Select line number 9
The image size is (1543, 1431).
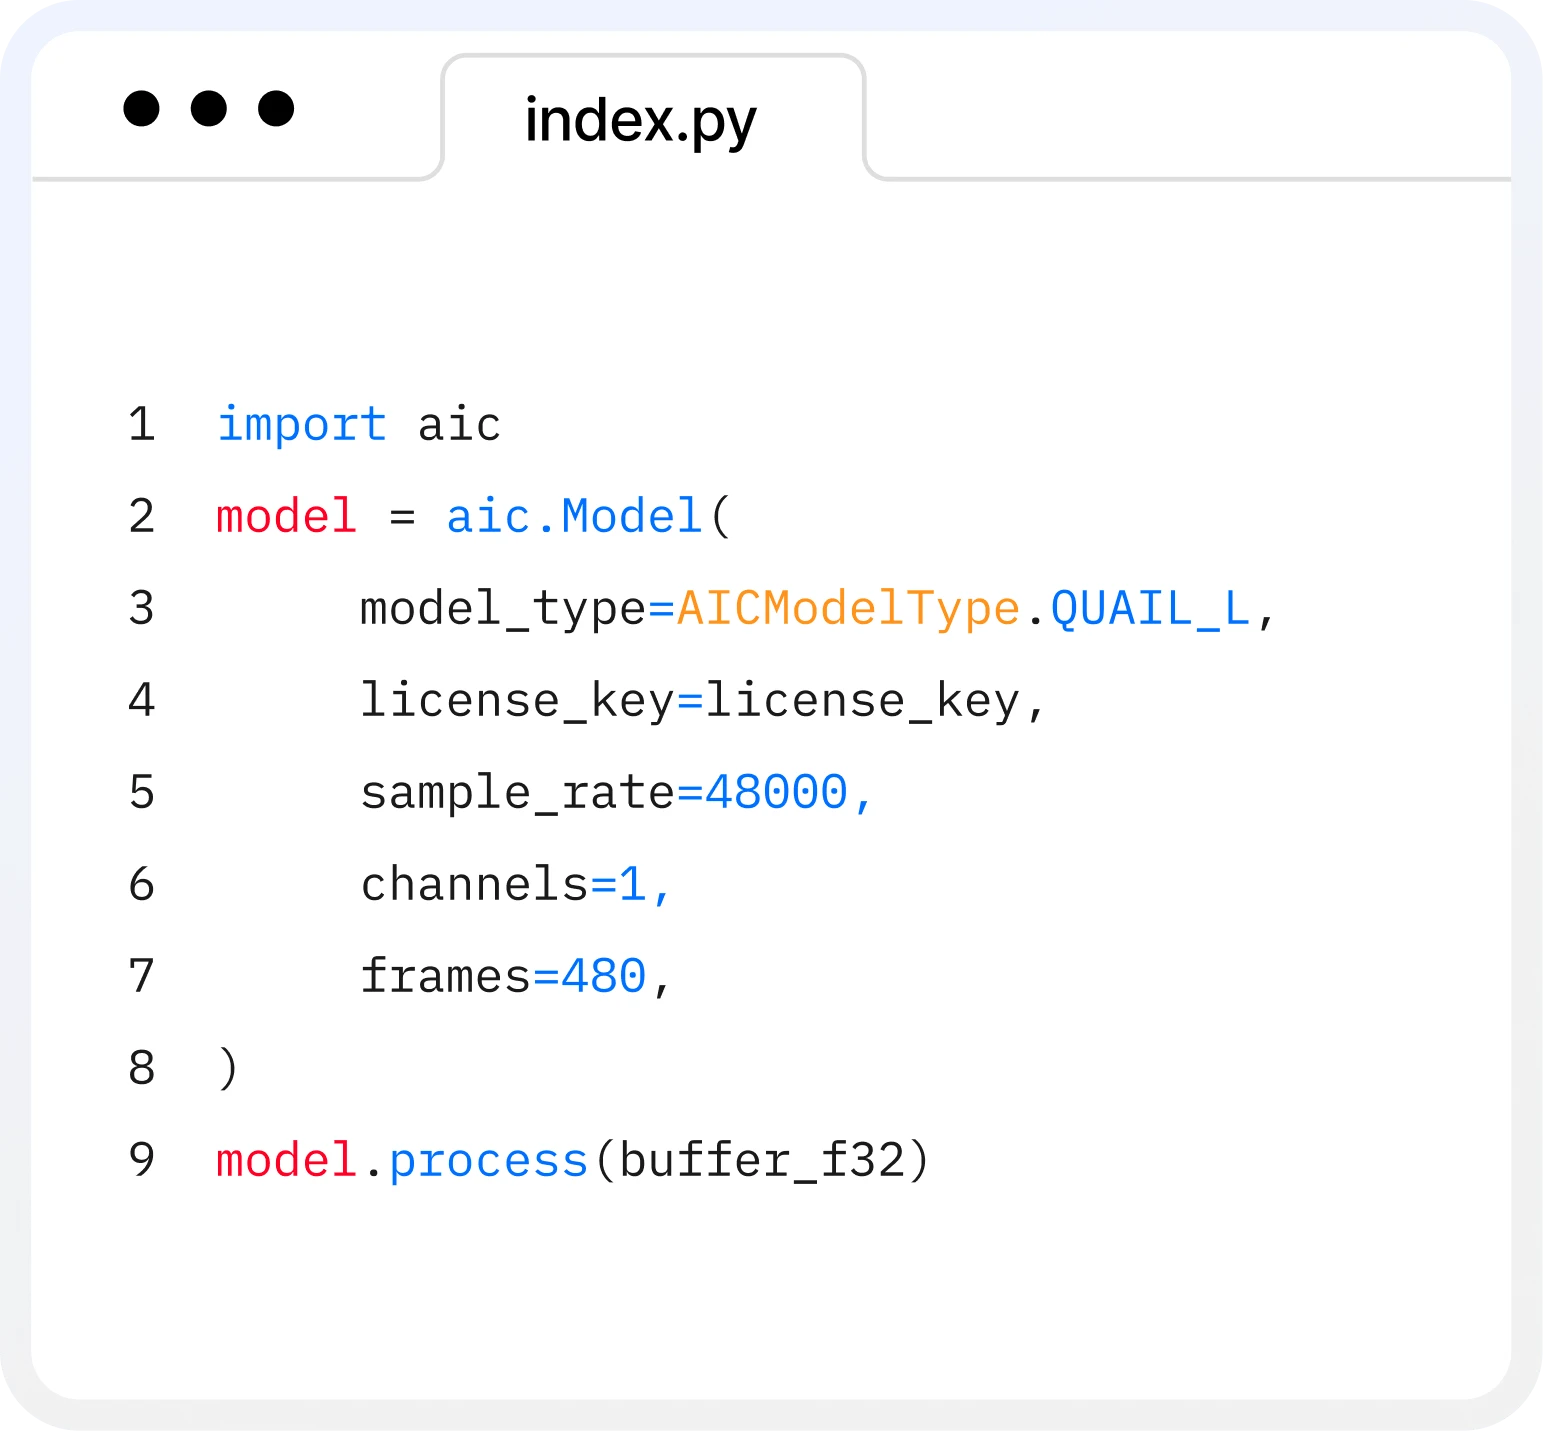click(142, 1159)
